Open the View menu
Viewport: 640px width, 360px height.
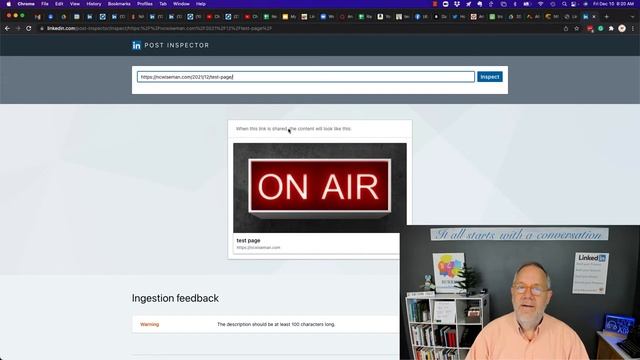tap(75, 4)
